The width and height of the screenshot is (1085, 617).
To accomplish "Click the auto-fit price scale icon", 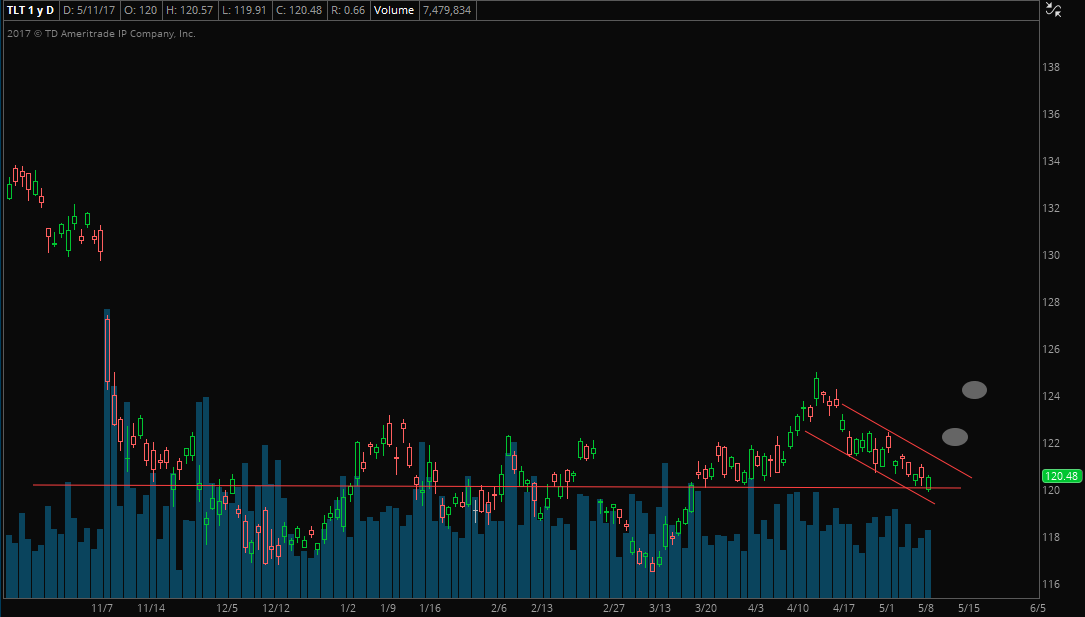I will pos(1053,10).
